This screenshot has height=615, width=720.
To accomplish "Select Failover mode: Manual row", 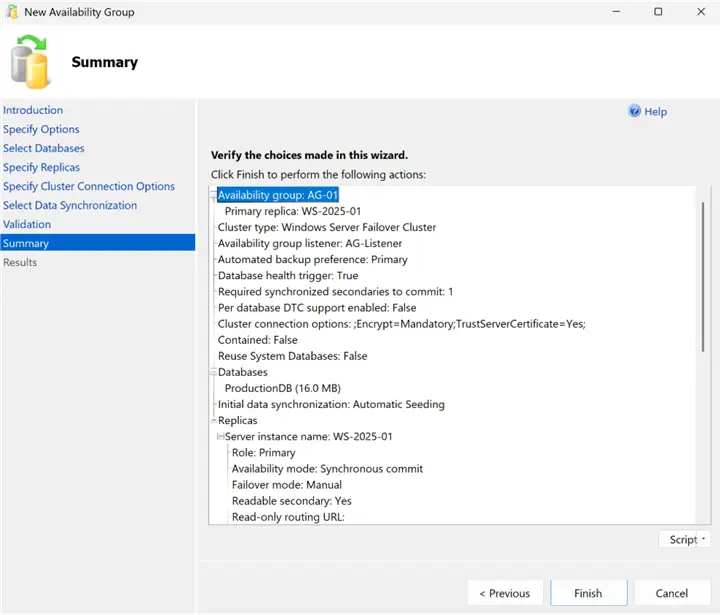I will [x=287, y=485].
